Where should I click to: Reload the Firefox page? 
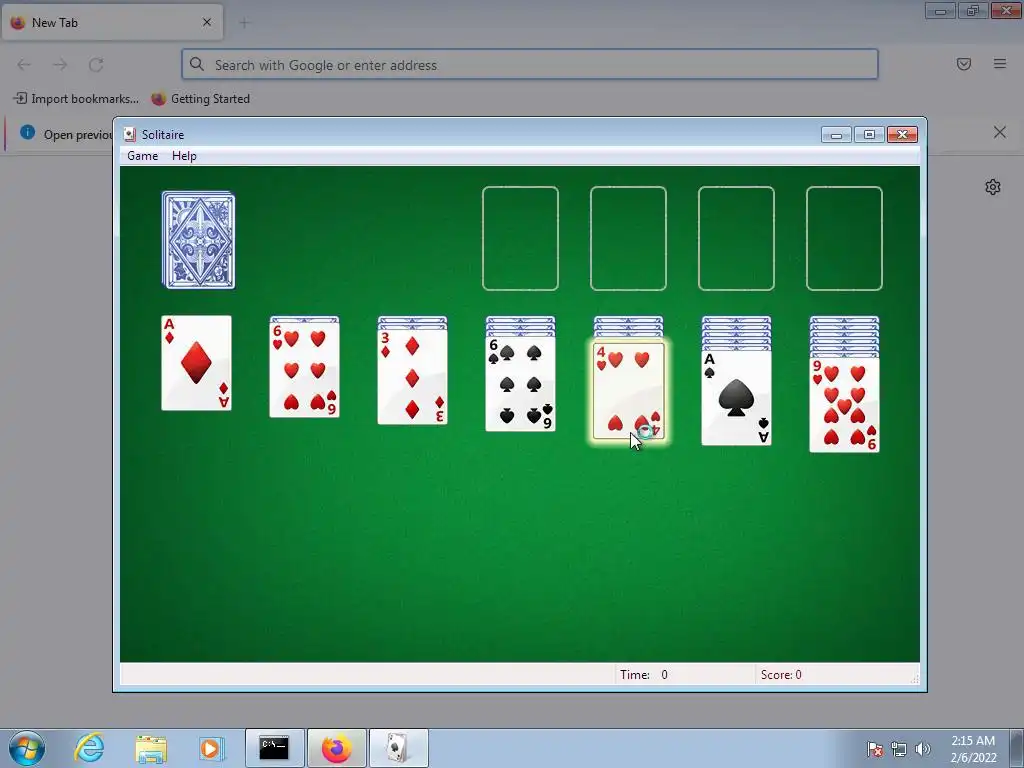pyautogui.click(x=96, y=65)
